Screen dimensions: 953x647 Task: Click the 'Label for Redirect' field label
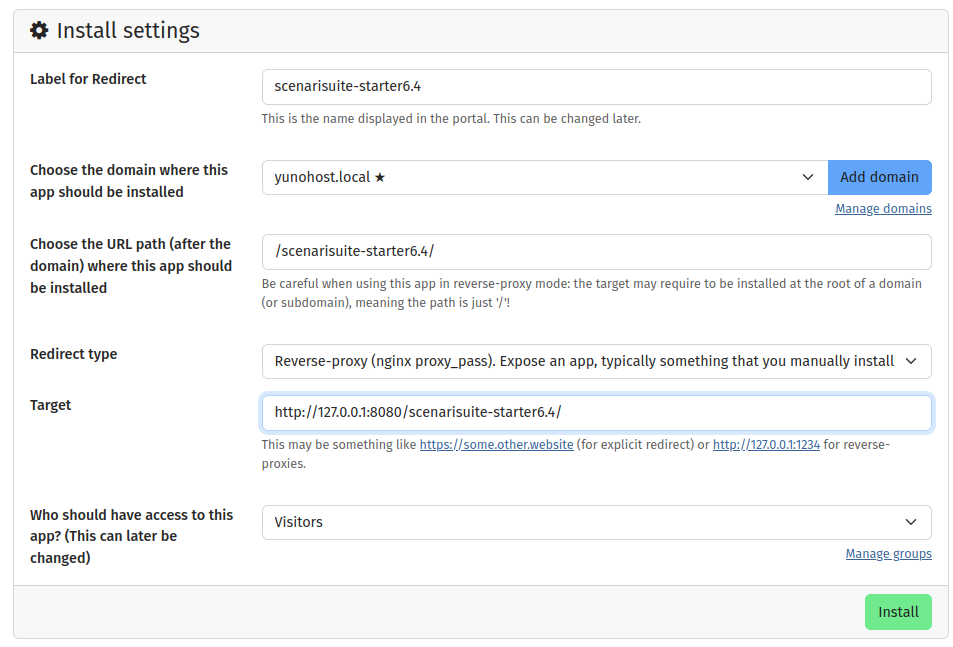click(x=88, y=79)
